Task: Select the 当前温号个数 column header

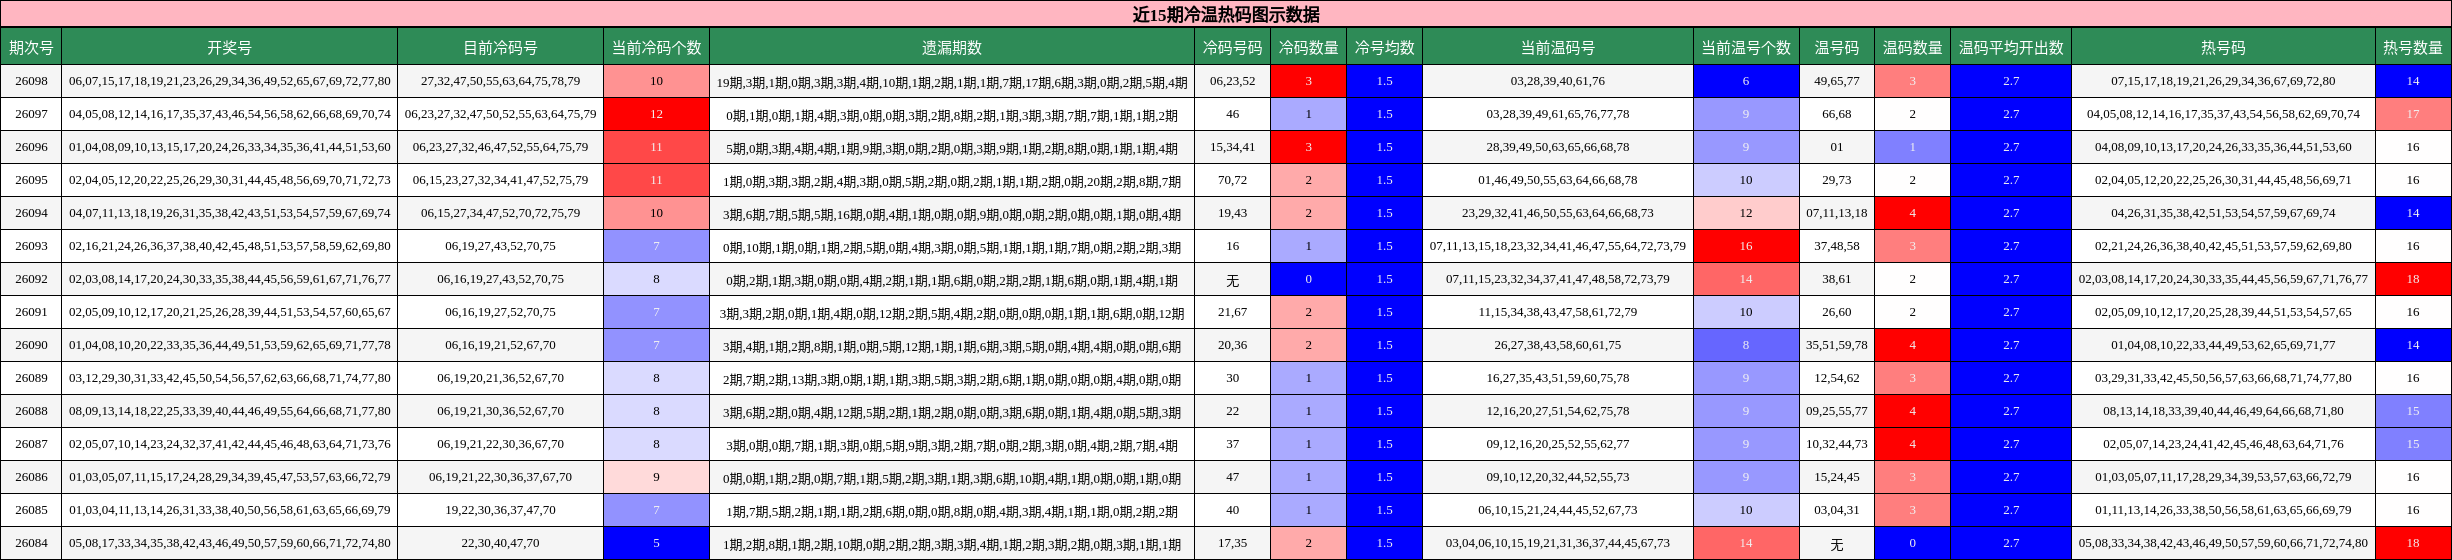Action: 1746,47
